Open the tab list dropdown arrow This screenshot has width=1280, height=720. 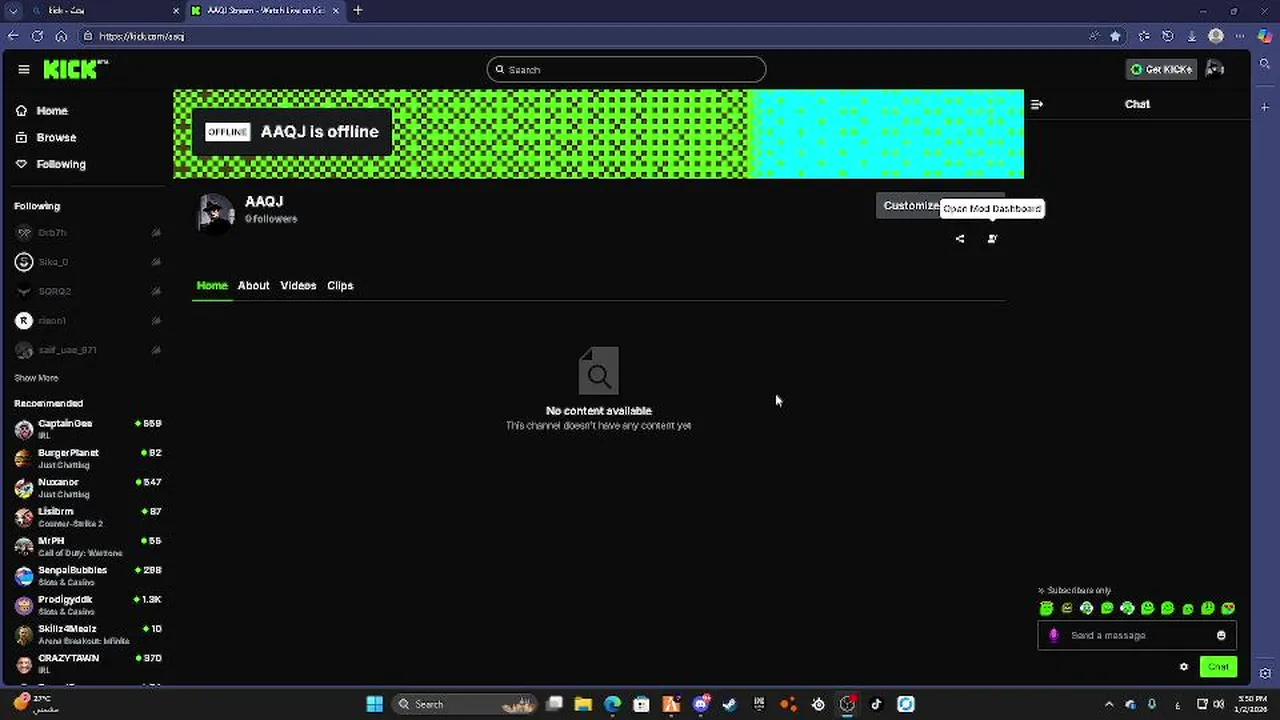click(x=13, y=10)
